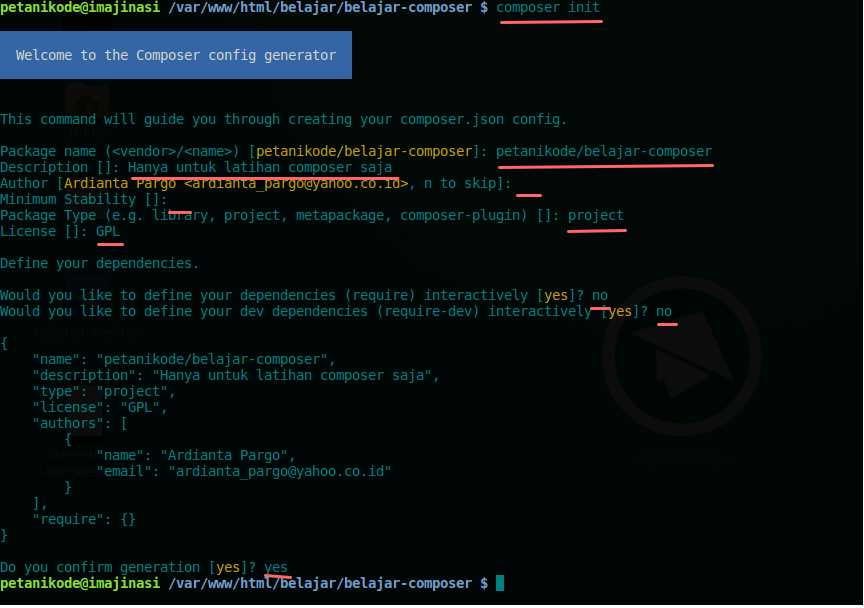Click the terminal cursor block at the final prompt
This screenshot has height=608, width=864.
500,583
